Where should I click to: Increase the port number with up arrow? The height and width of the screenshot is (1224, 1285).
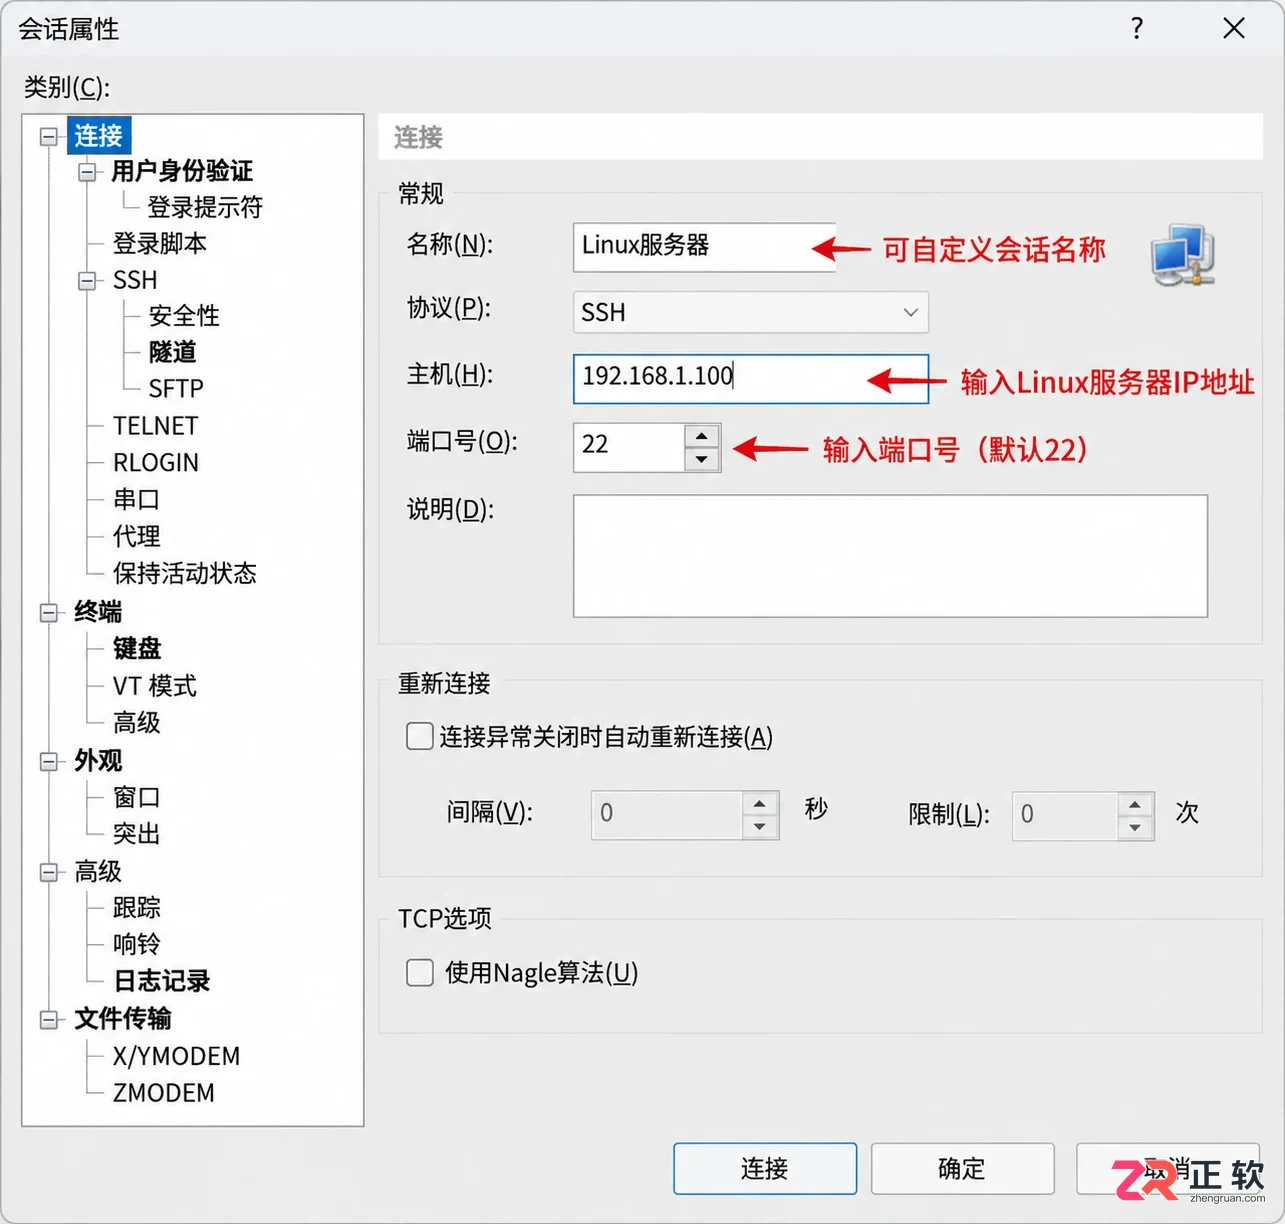click(x=702, y=436)
